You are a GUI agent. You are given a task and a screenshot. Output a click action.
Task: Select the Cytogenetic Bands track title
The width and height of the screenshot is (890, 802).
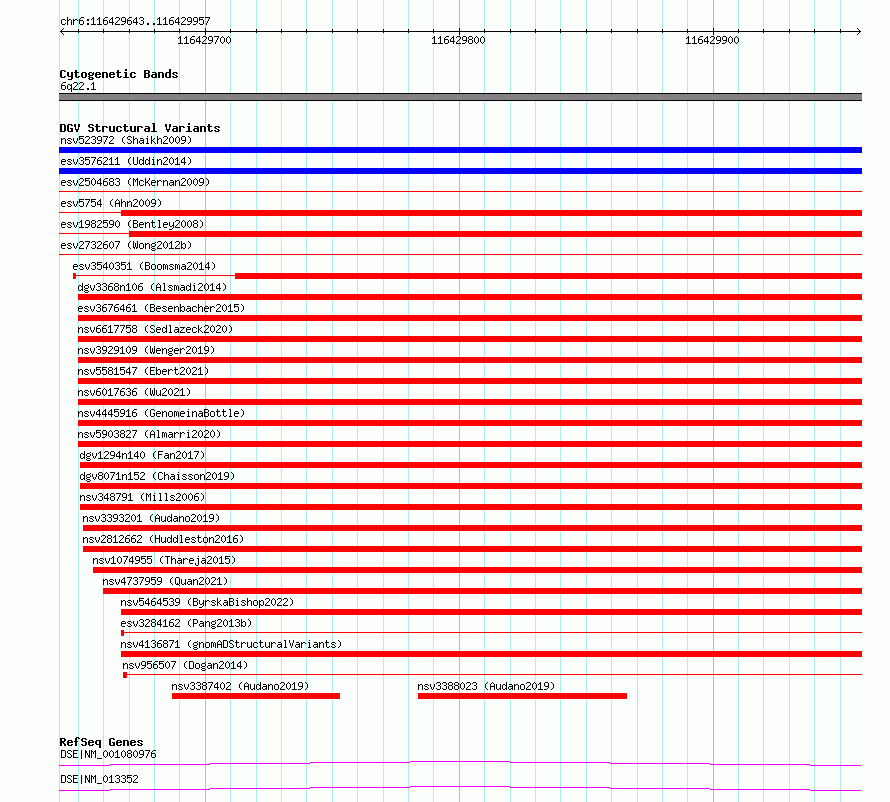[x=119, y=74]
